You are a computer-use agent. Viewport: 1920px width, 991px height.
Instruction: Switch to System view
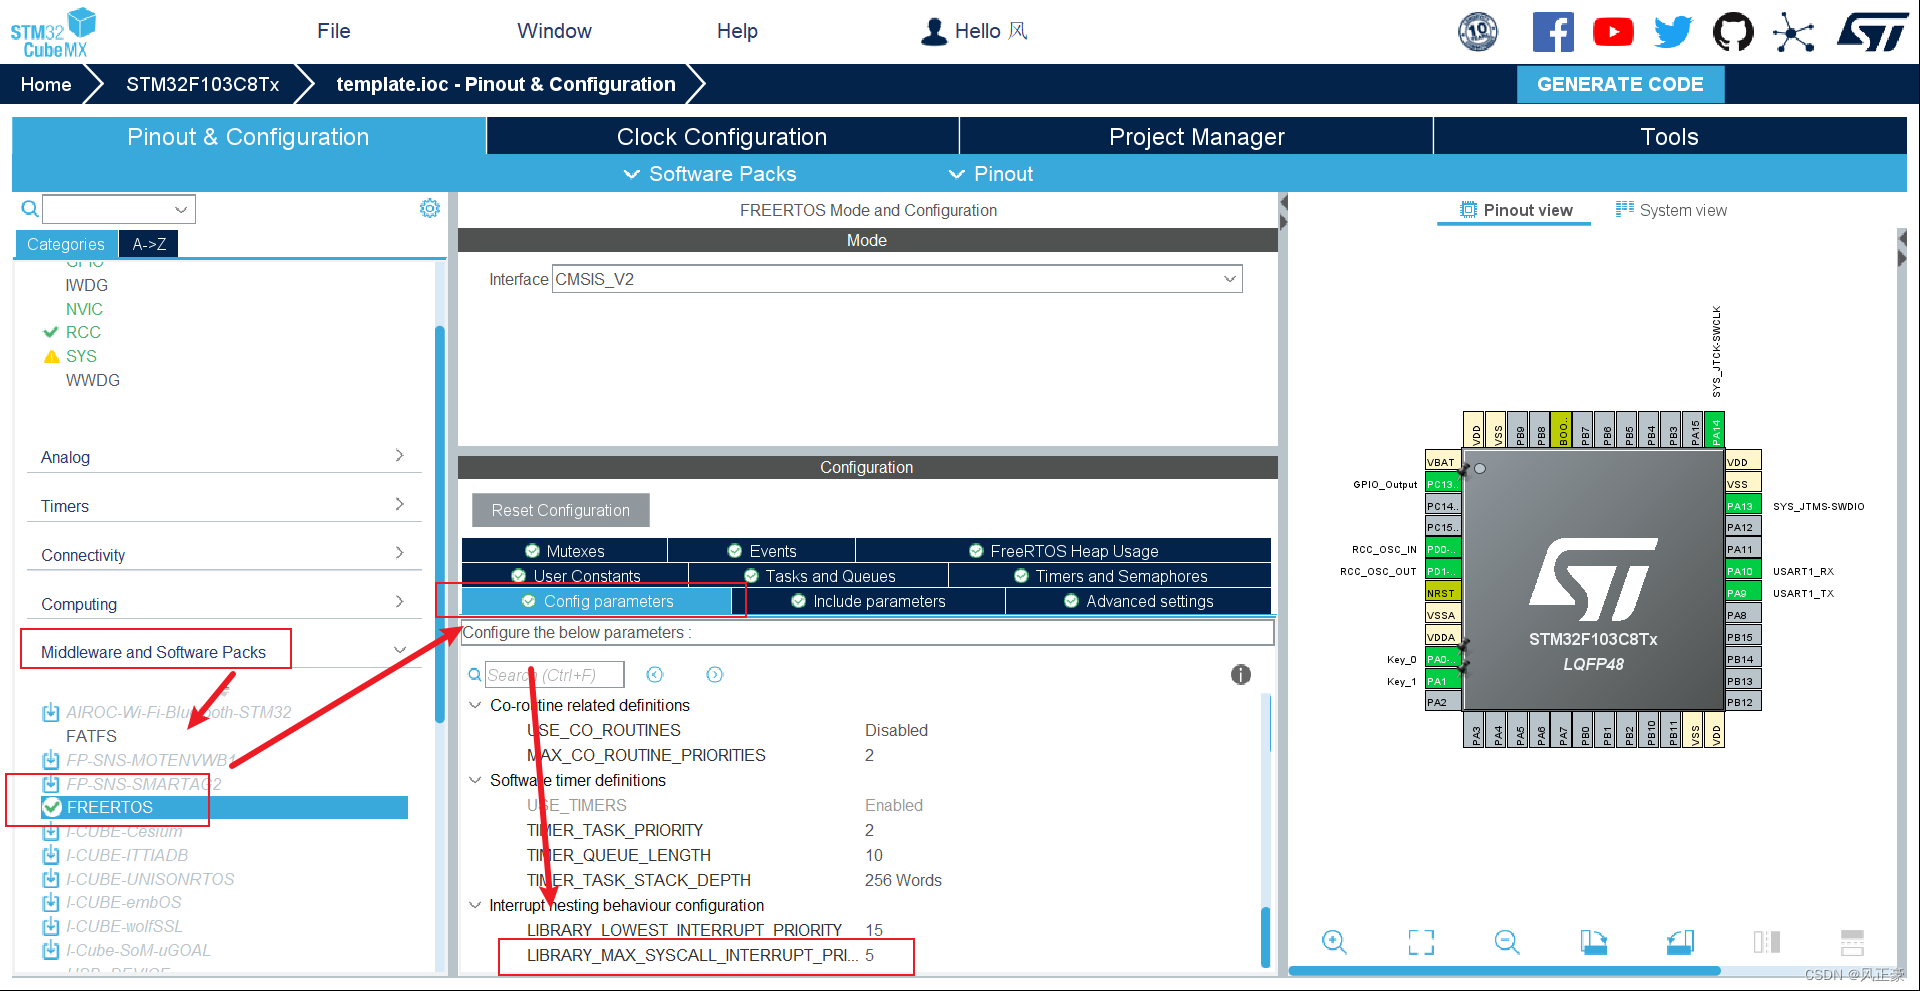coord(1671,210)
